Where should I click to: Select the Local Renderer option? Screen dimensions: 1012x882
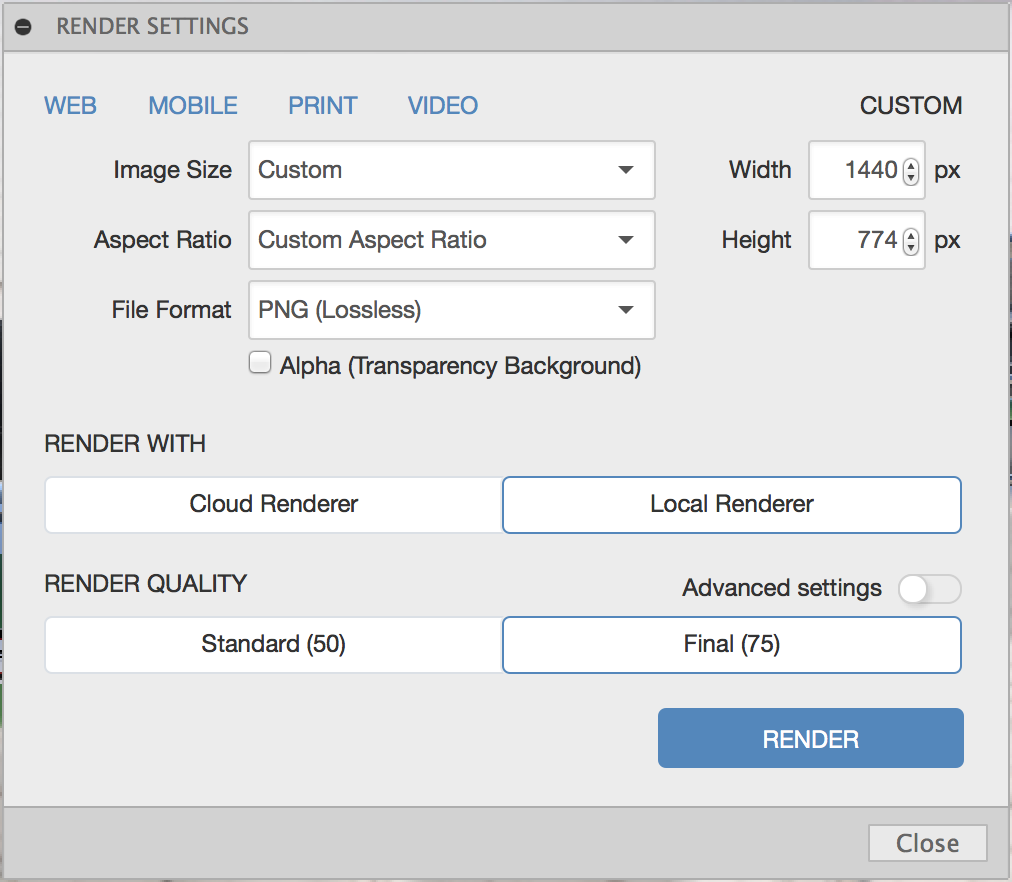[731, 504]
